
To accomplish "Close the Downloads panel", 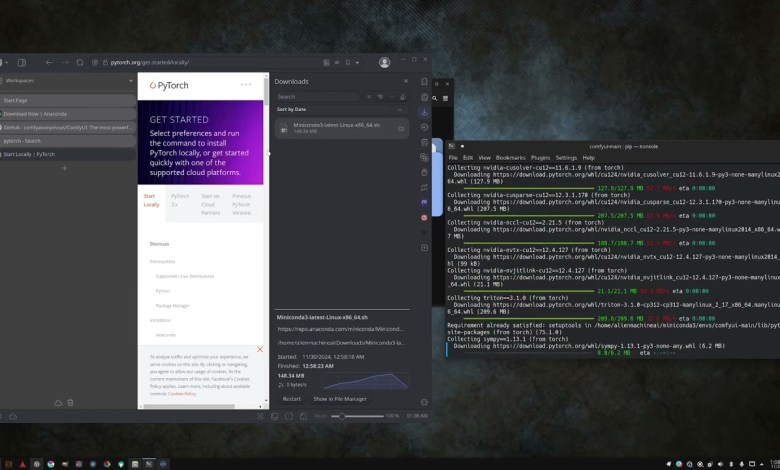I will click(x=406, y=81).
